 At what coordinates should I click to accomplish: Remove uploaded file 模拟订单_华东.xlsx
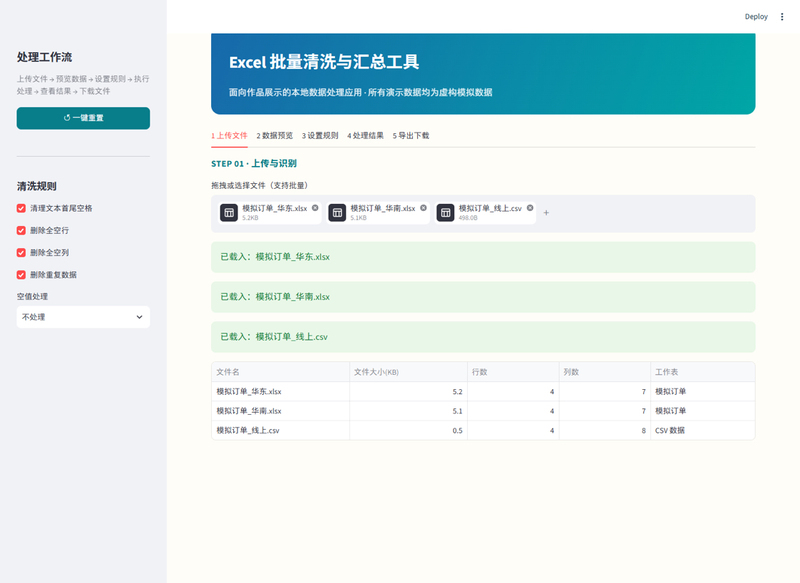click(315, 208)
